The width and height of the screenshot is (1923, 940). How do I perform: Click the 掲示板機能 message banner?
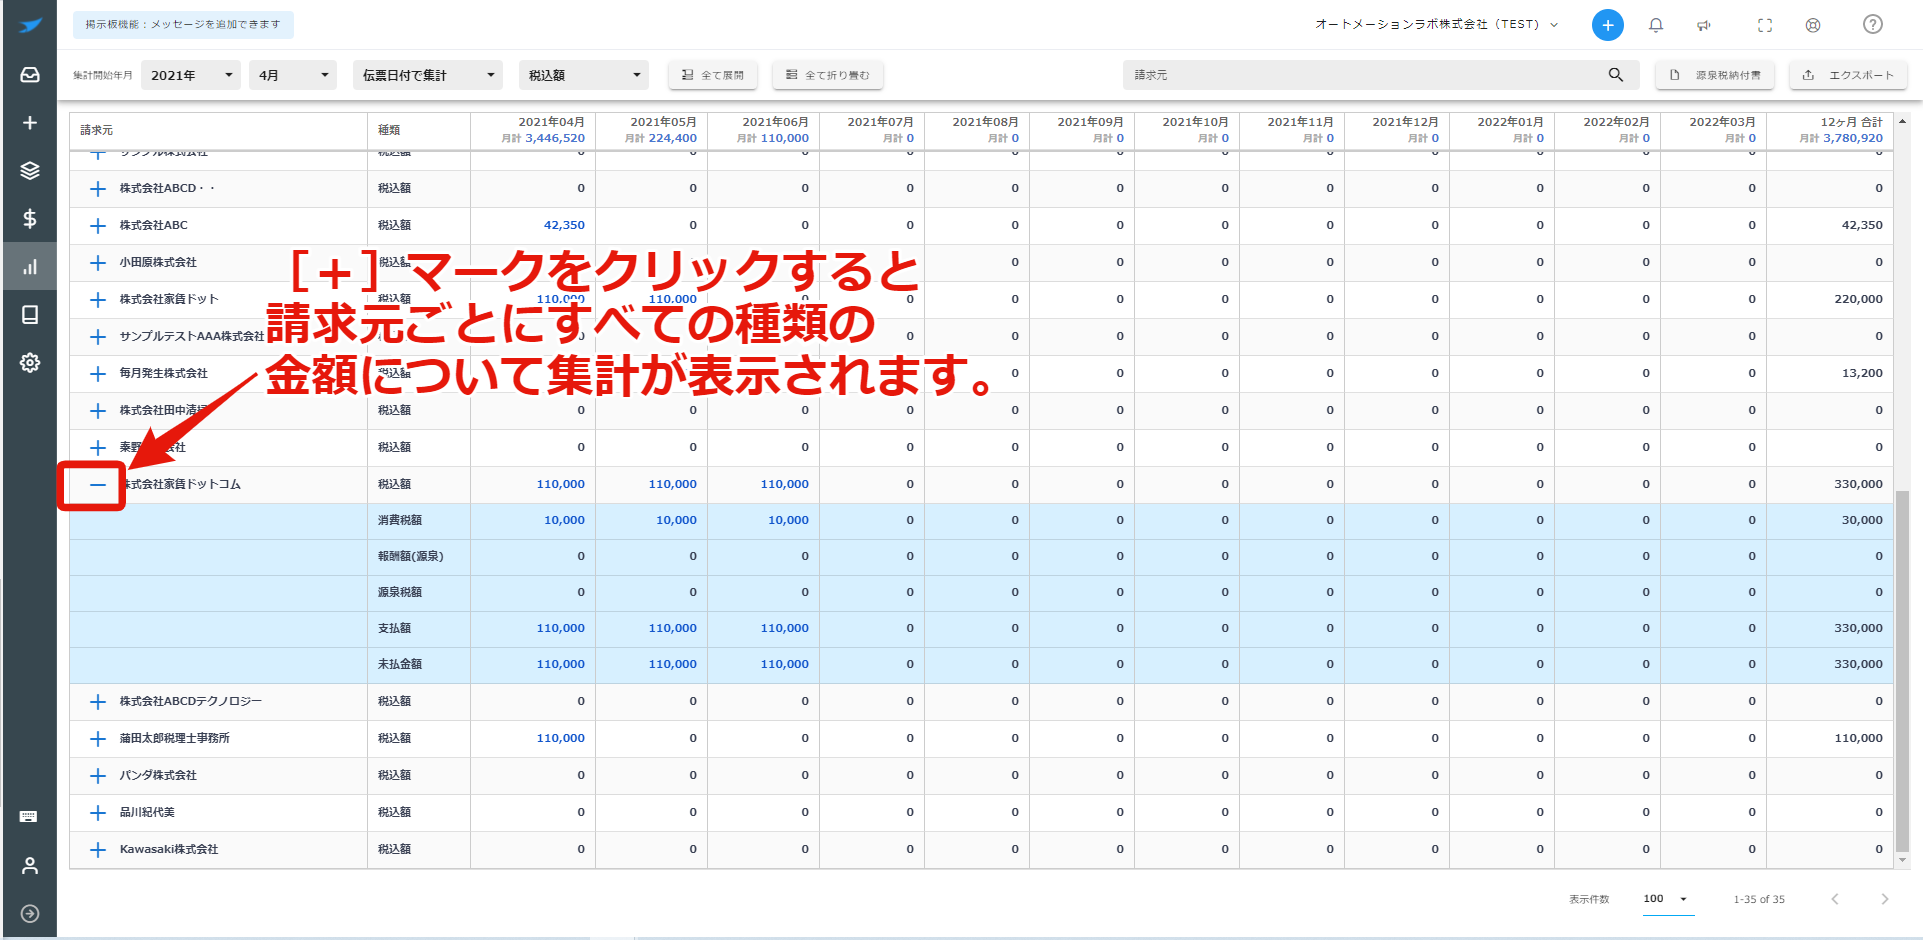tap(183, 24)
